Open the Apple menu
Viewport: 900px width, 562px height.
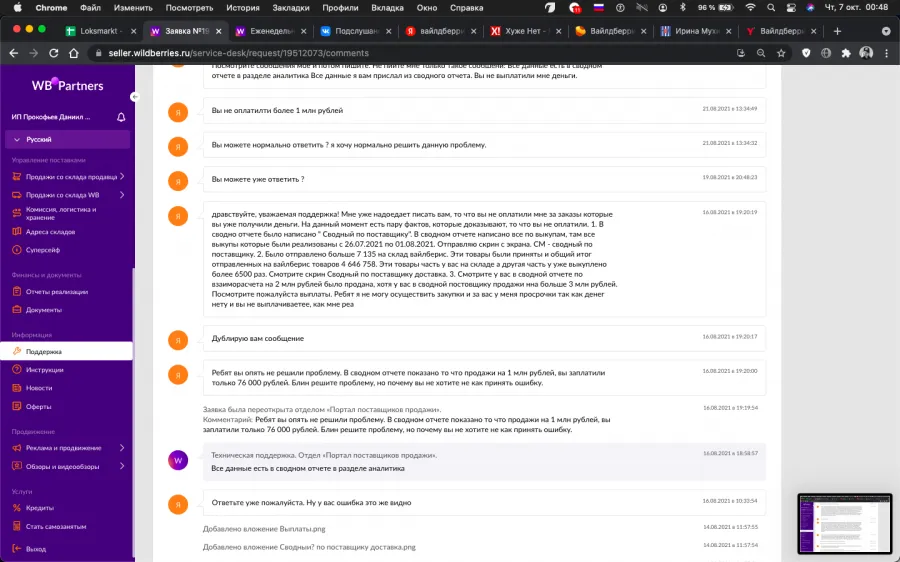pos(17,7)
